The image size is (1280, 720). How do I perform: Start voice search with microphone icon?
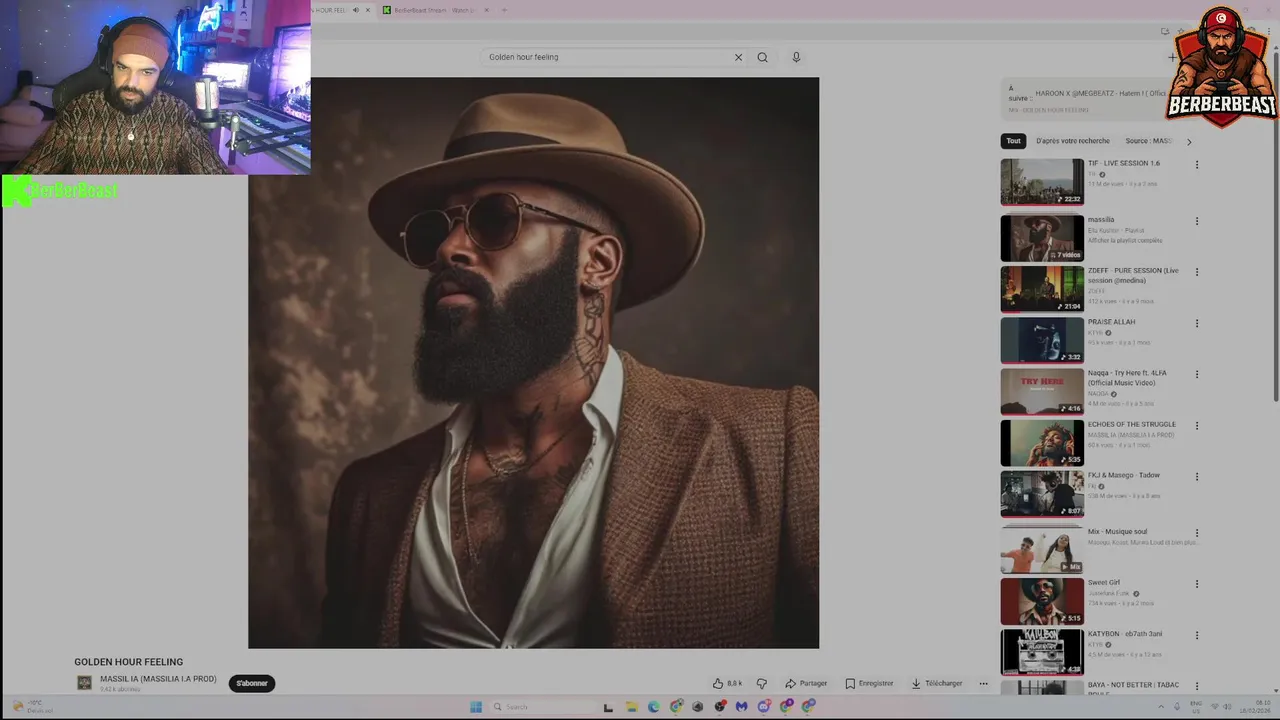point(796,57)
